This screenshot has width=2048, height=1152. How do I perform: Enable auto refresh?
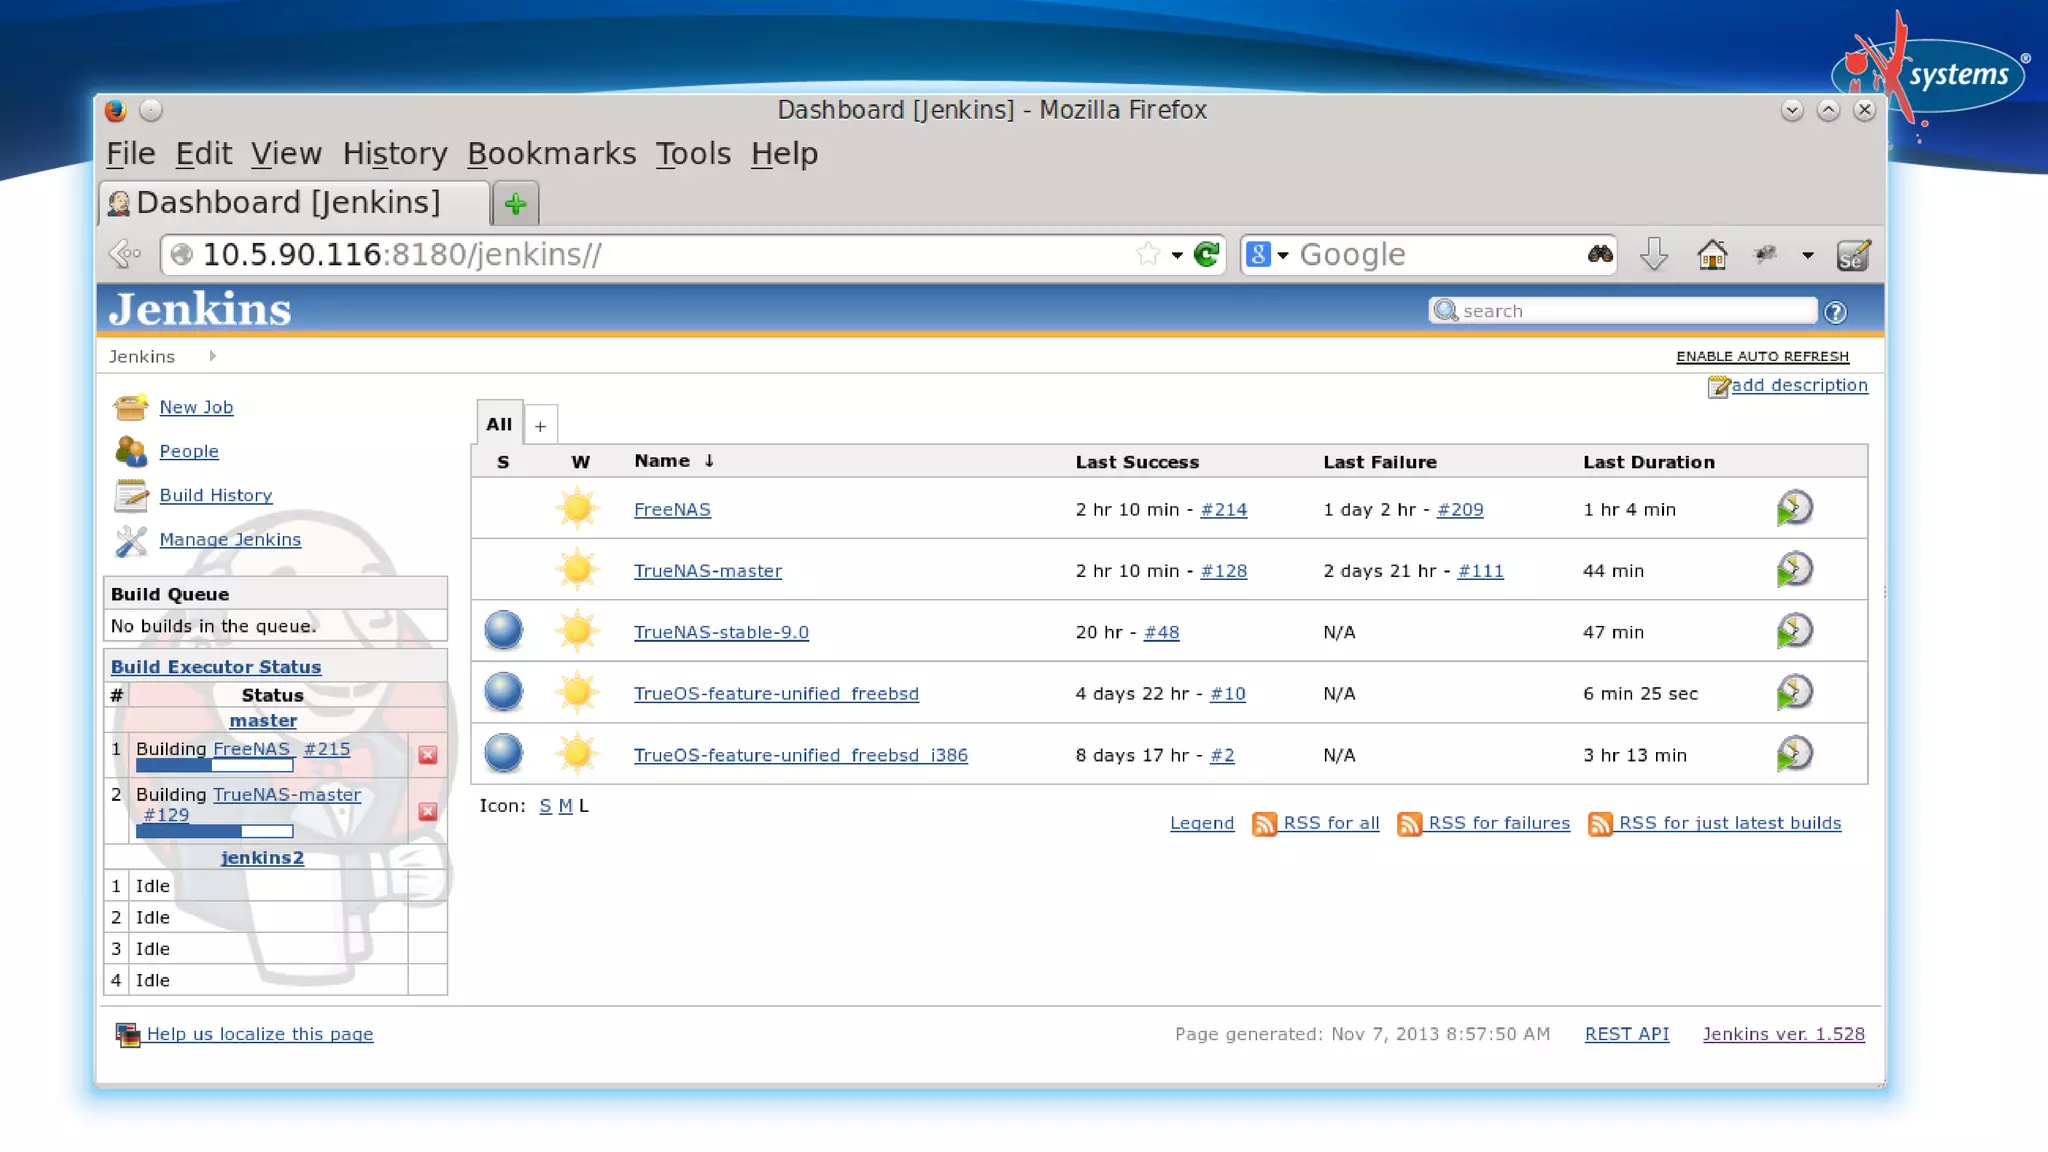pos(1762,357)
